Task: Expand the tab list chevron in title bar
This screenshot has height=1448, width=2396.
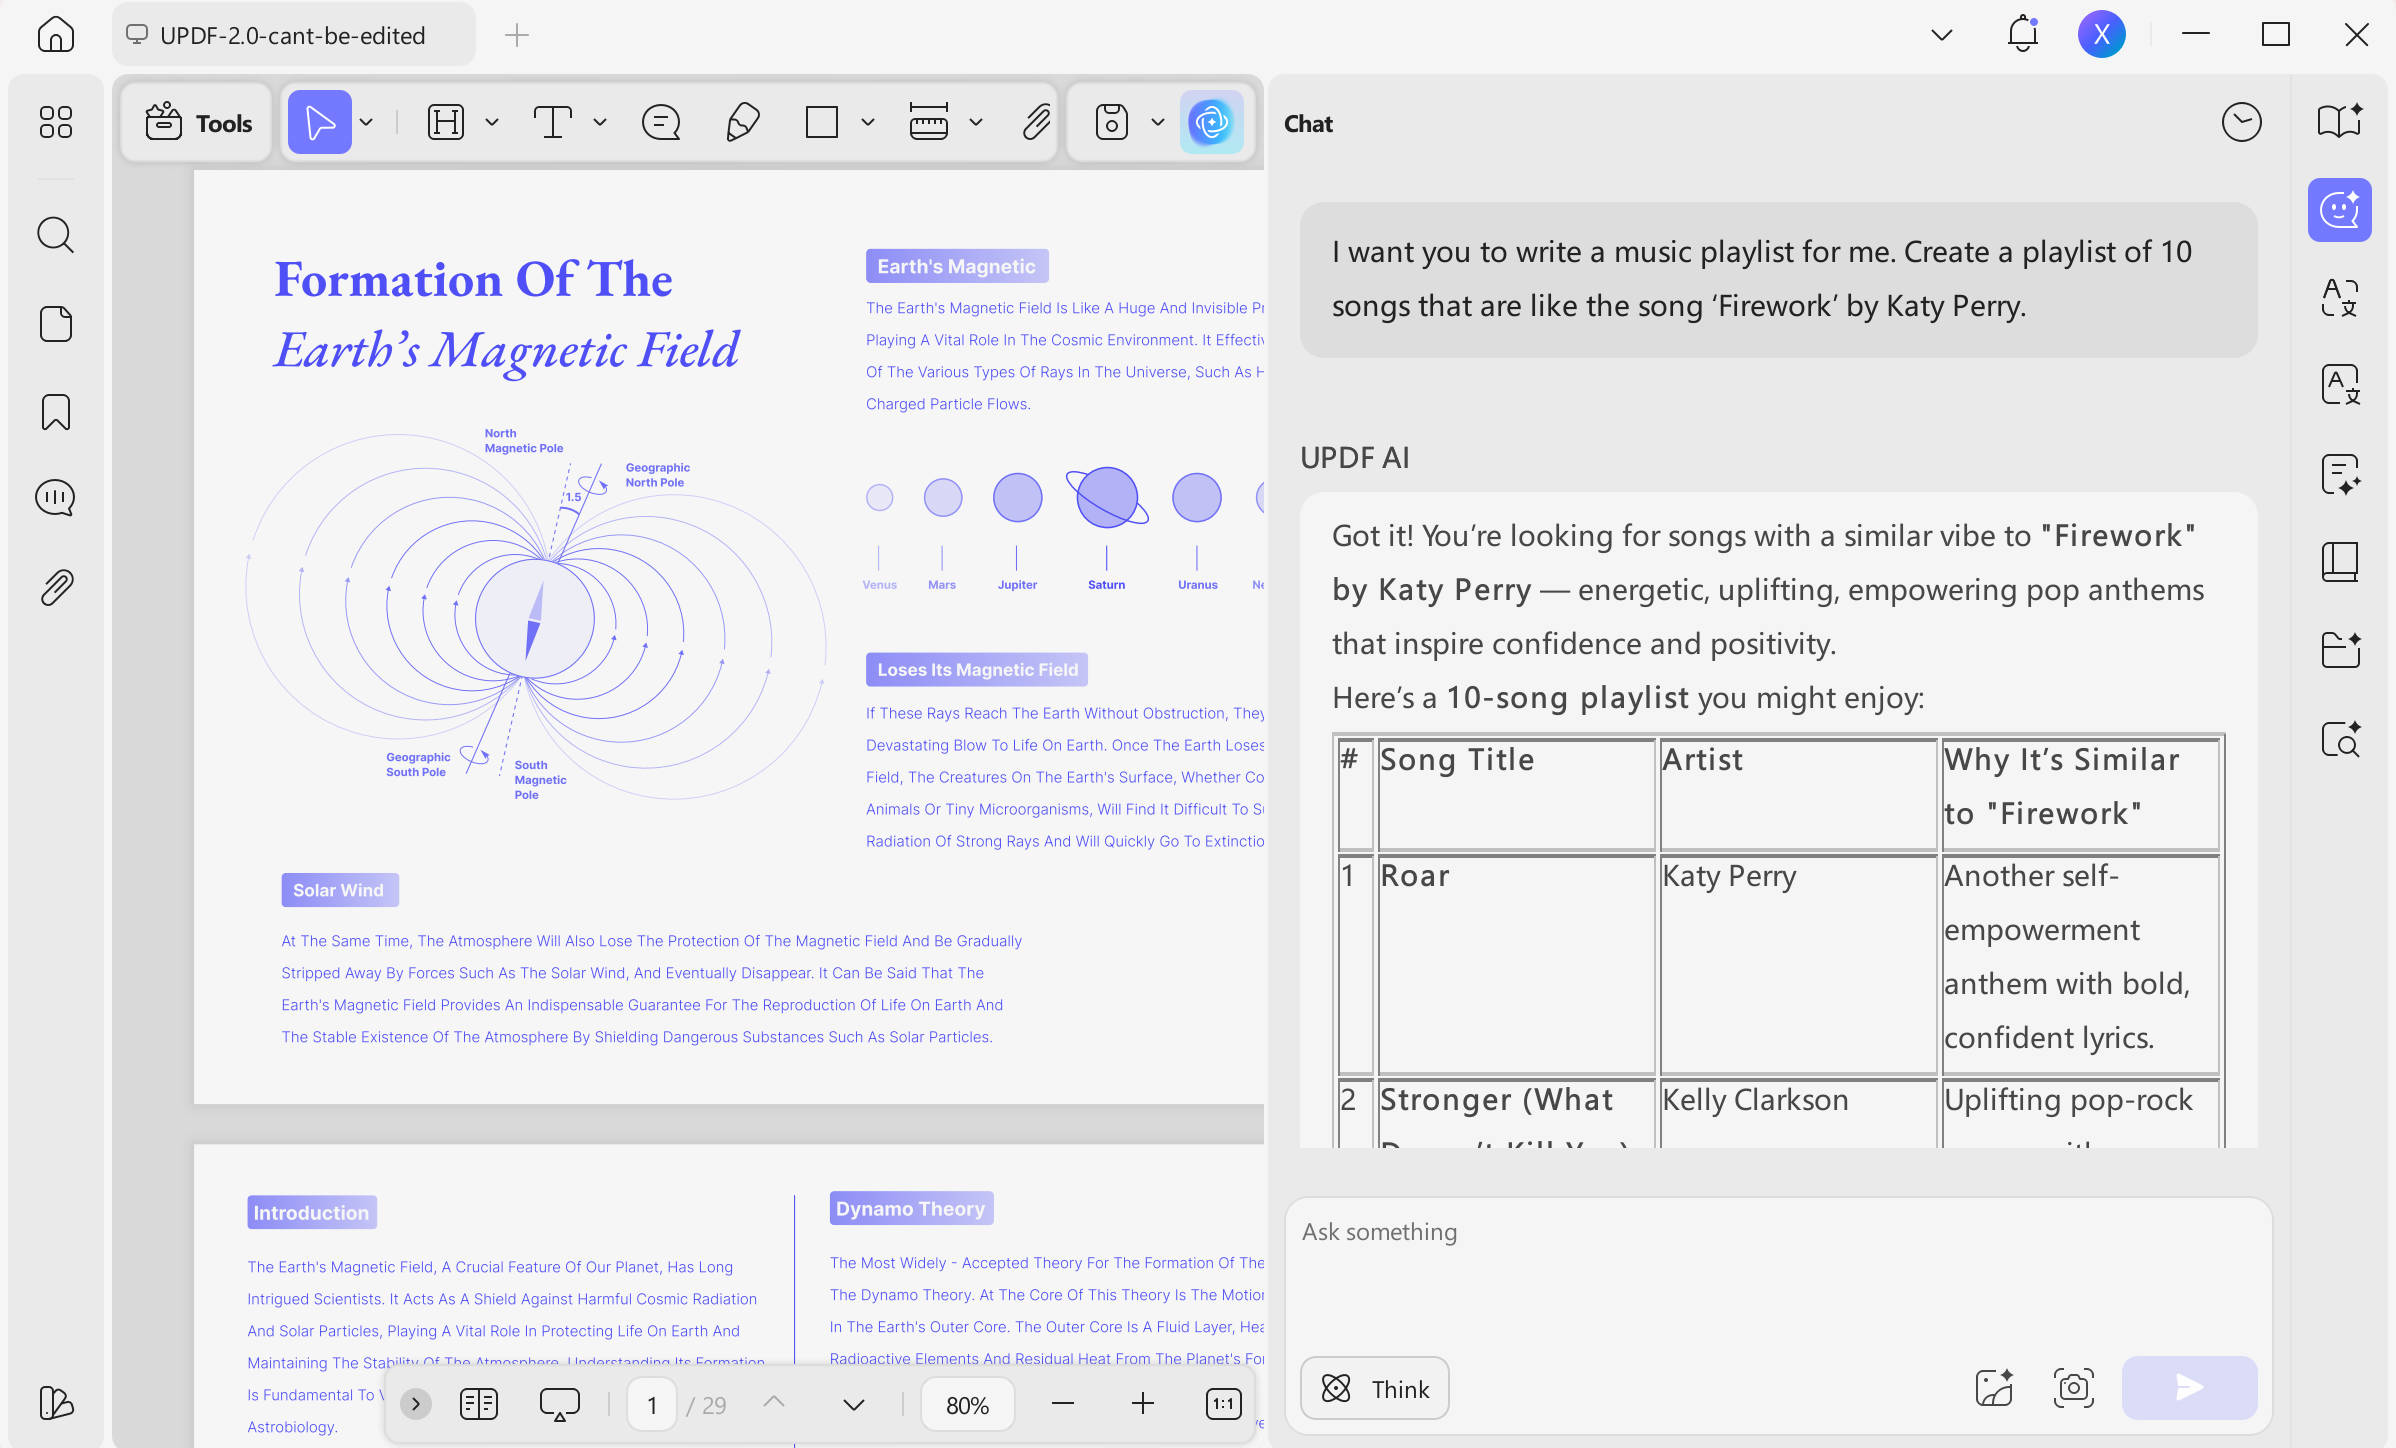Action: click(x=1941, y=35)
